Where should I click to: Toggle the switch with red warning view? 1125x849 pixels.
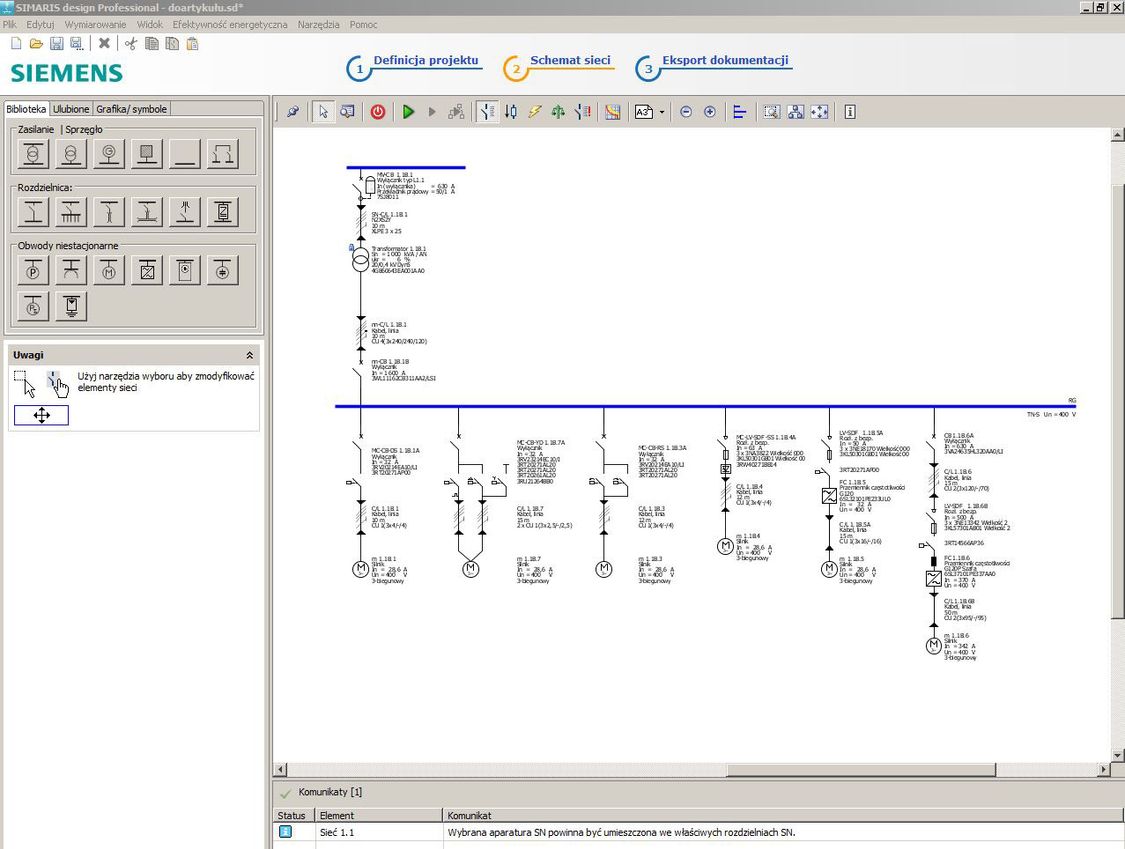pos(583,112)
